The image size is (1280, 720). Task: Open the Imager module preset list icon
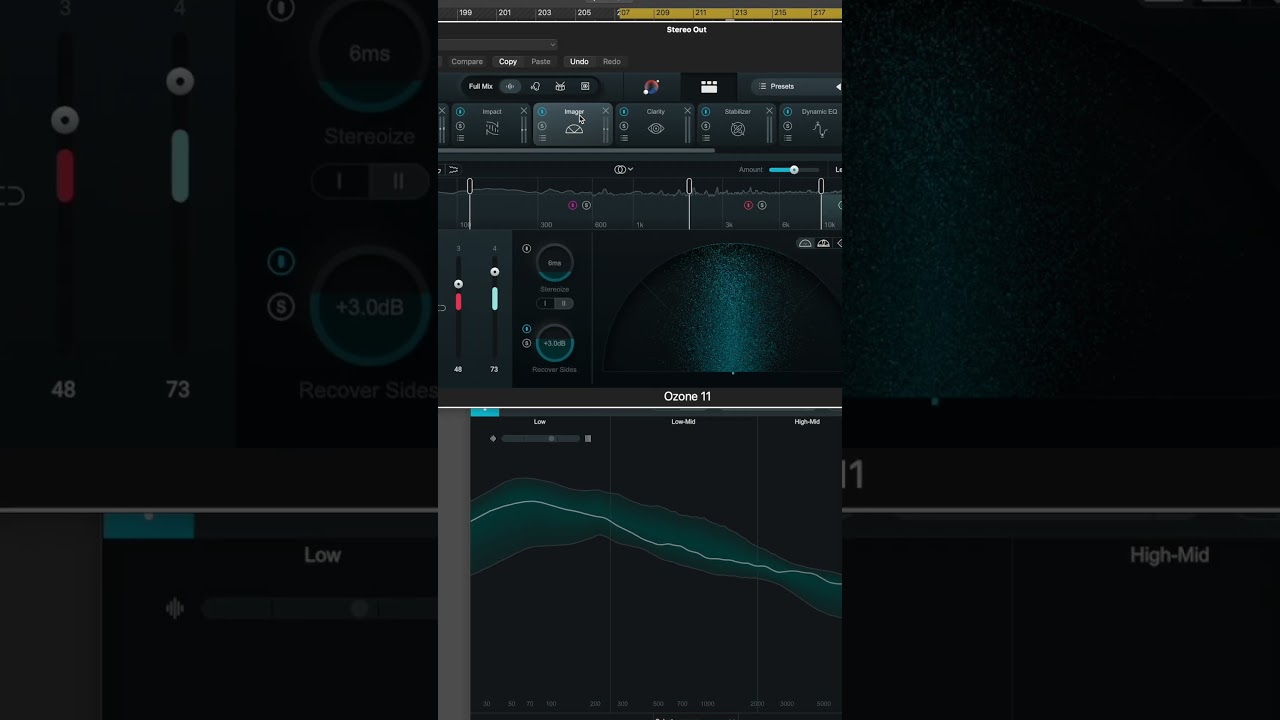[542, 138]
